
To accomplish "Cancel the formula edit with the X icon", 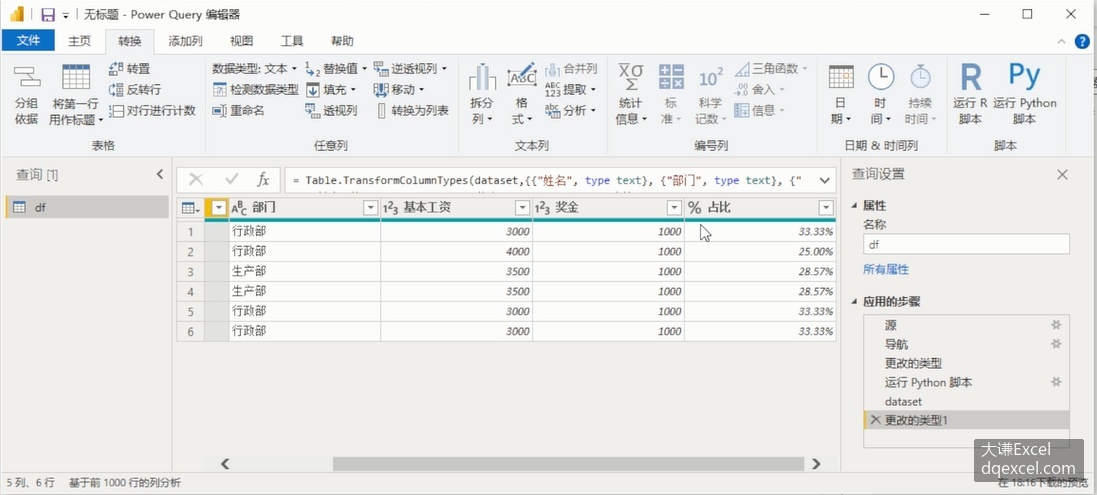I will tap(196, 180).
